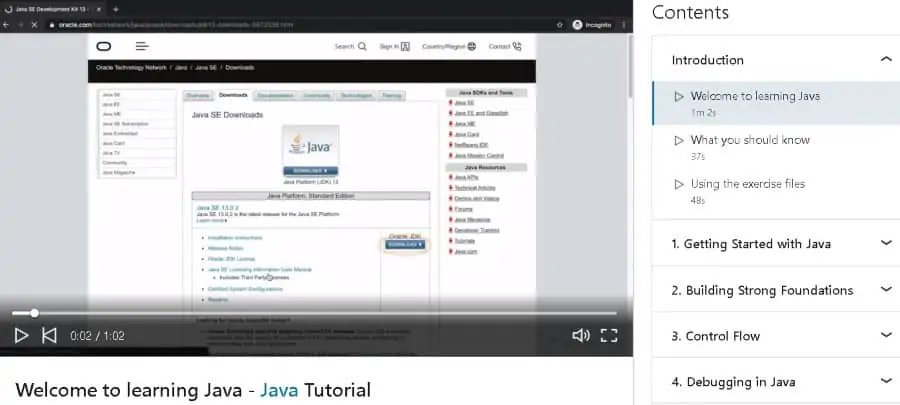Image resolution: width=900 pixels, height=405 pixels.
Task: Click the Oracle JDK Download button
Action: [405, 244]
